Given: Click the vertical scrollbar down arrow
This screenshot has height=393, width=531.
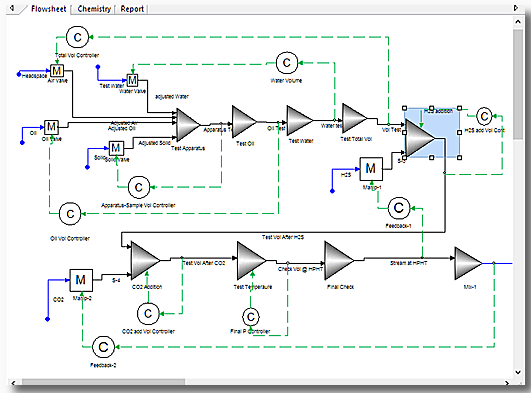Looking at the screenshot, I should coord(518,372).
